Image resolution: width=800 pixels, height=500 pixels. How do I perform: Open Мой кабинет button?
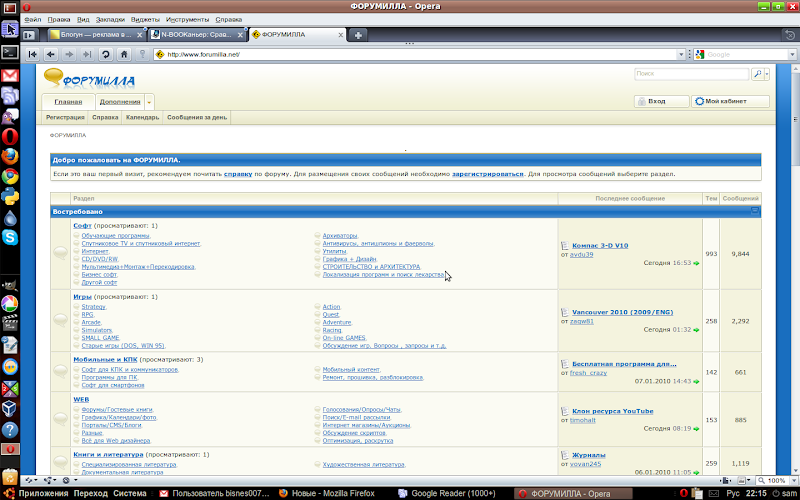click(730, 101)
